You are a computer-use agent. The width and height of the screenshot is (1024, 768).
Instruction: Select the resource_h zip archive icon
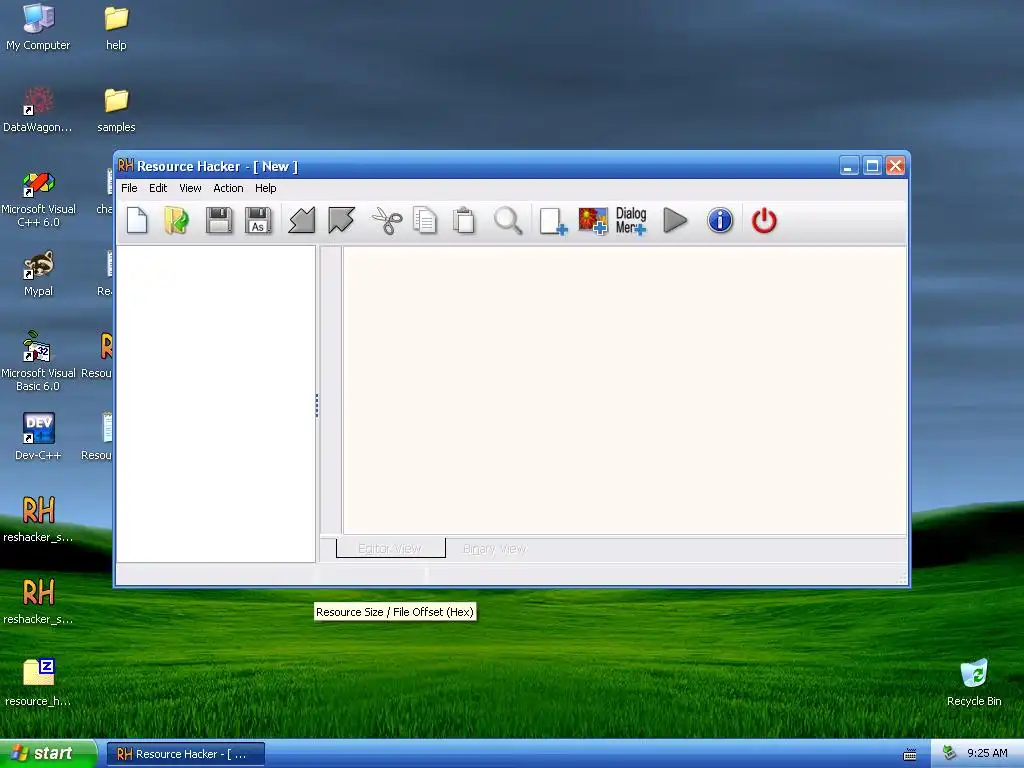38,682
